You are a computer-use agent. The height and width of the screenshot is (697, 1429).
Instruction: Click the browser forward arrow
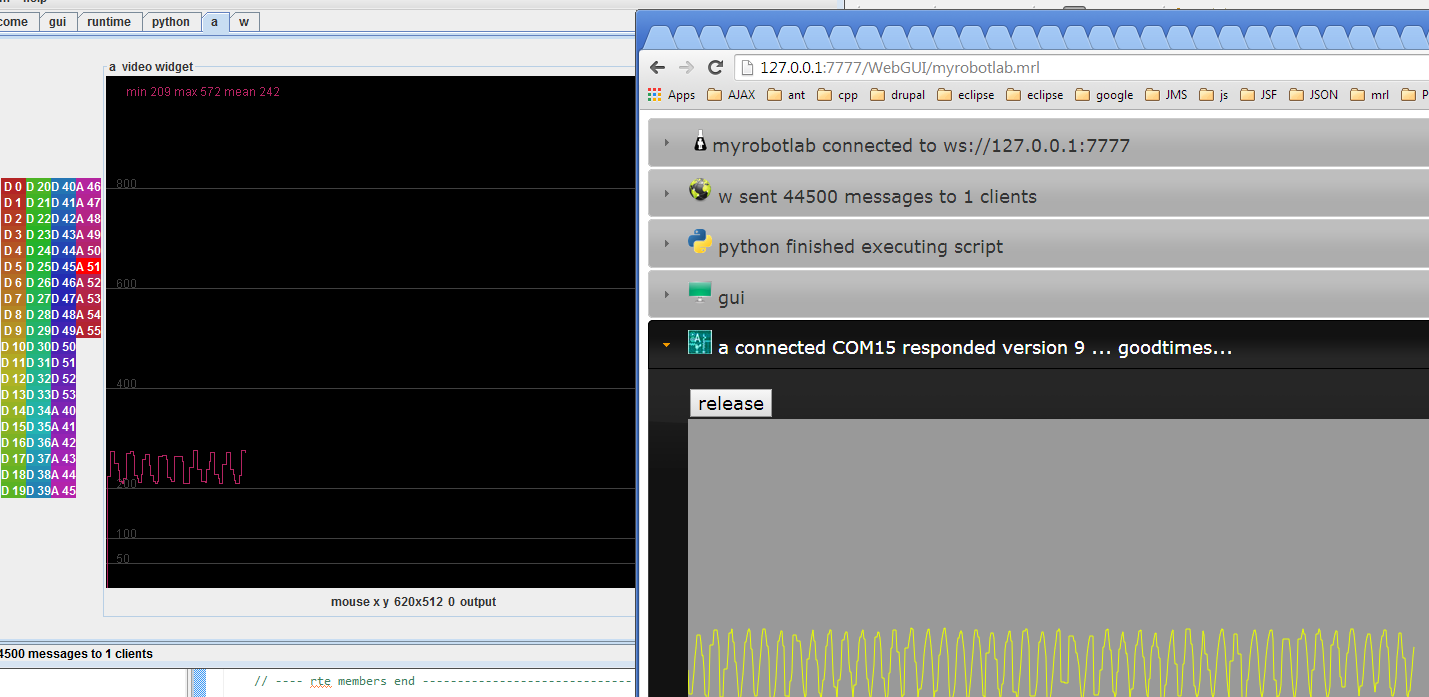(686, 67)
